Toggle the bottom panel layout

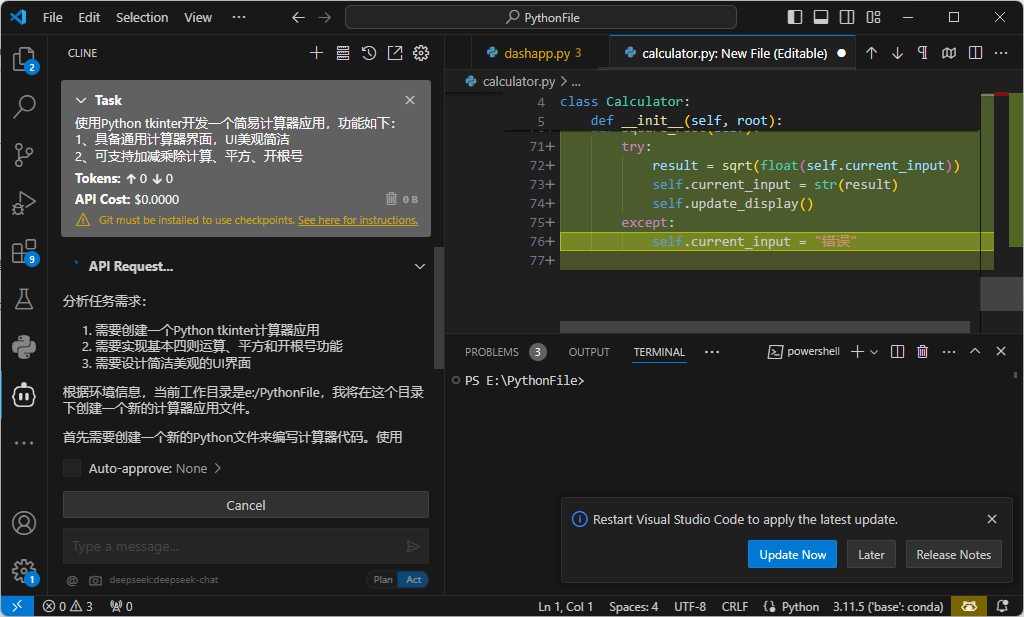click(x=821, y=17)
